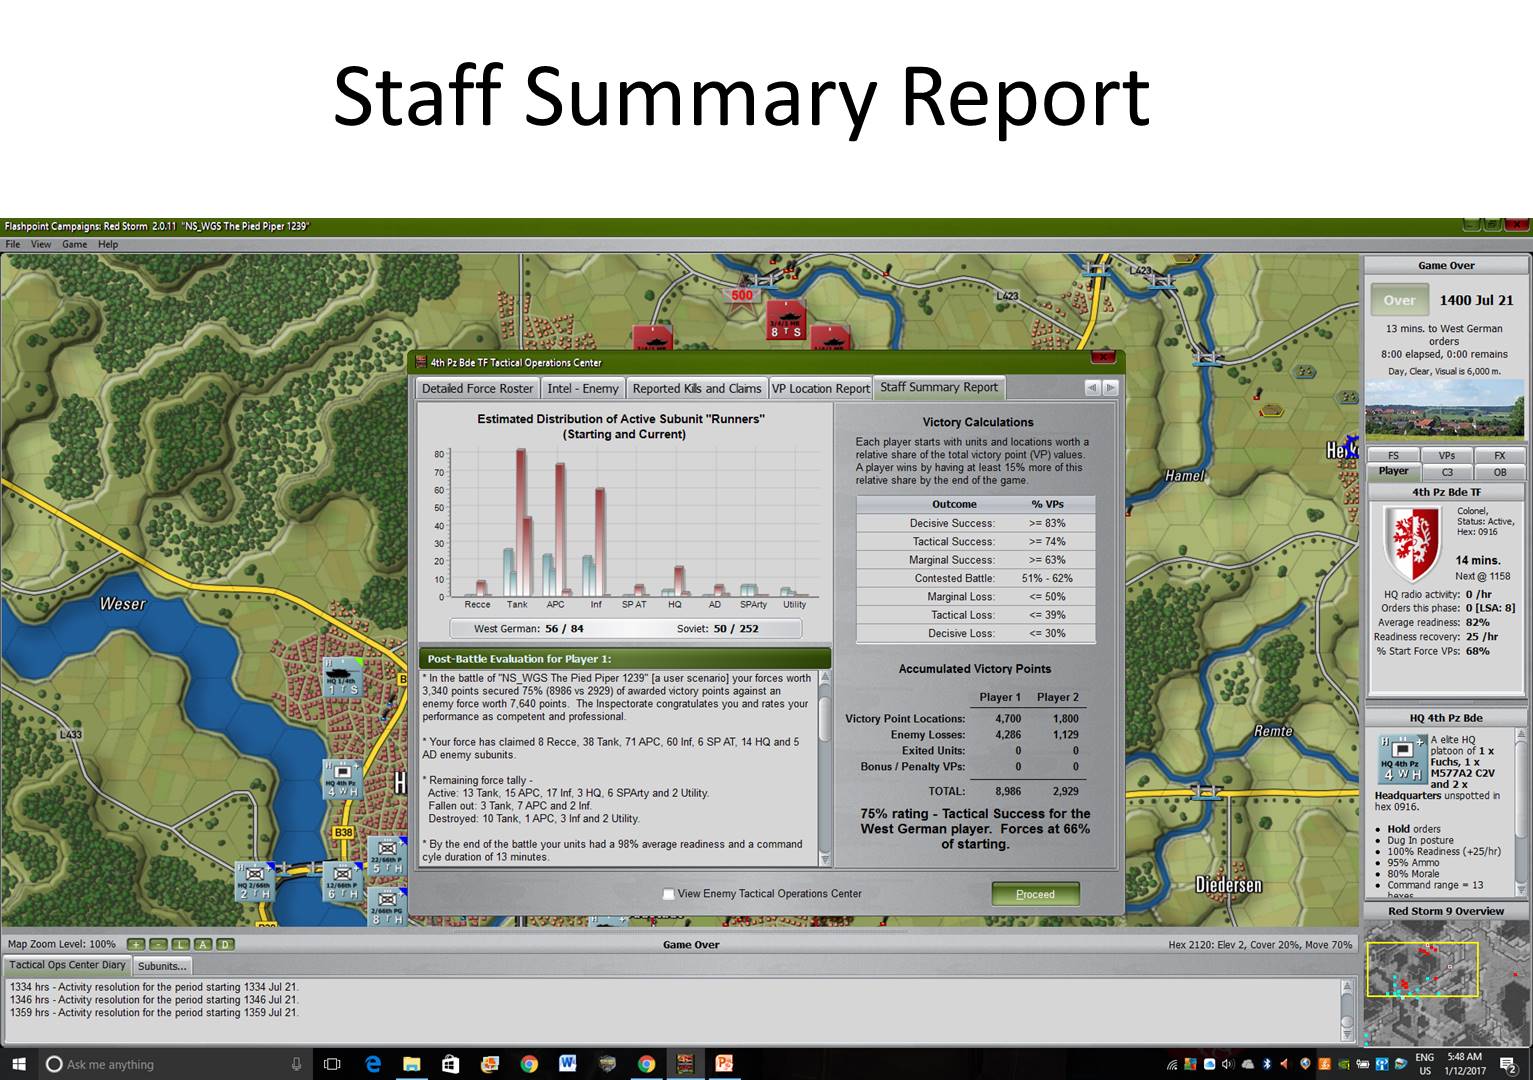Open the Game menu
Screen dimensions: 1533x1080
coord(75,244)
